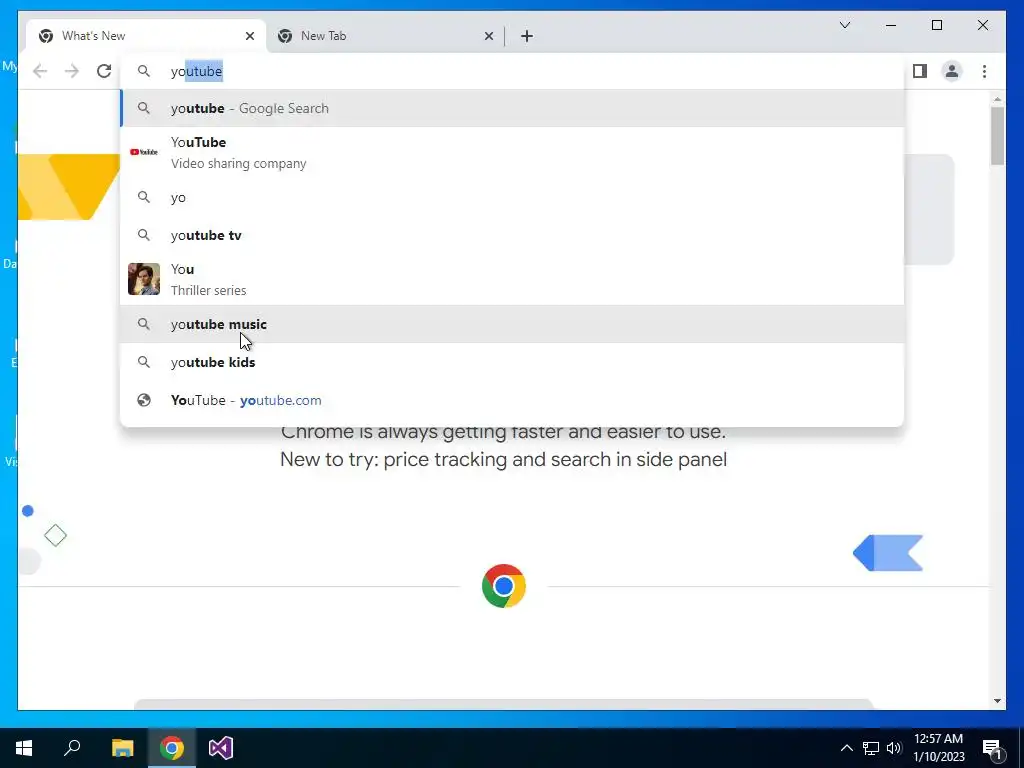Launch Visual Studio from the taskbar
The height and width of the screenshot is (768, 1024).
221,748
